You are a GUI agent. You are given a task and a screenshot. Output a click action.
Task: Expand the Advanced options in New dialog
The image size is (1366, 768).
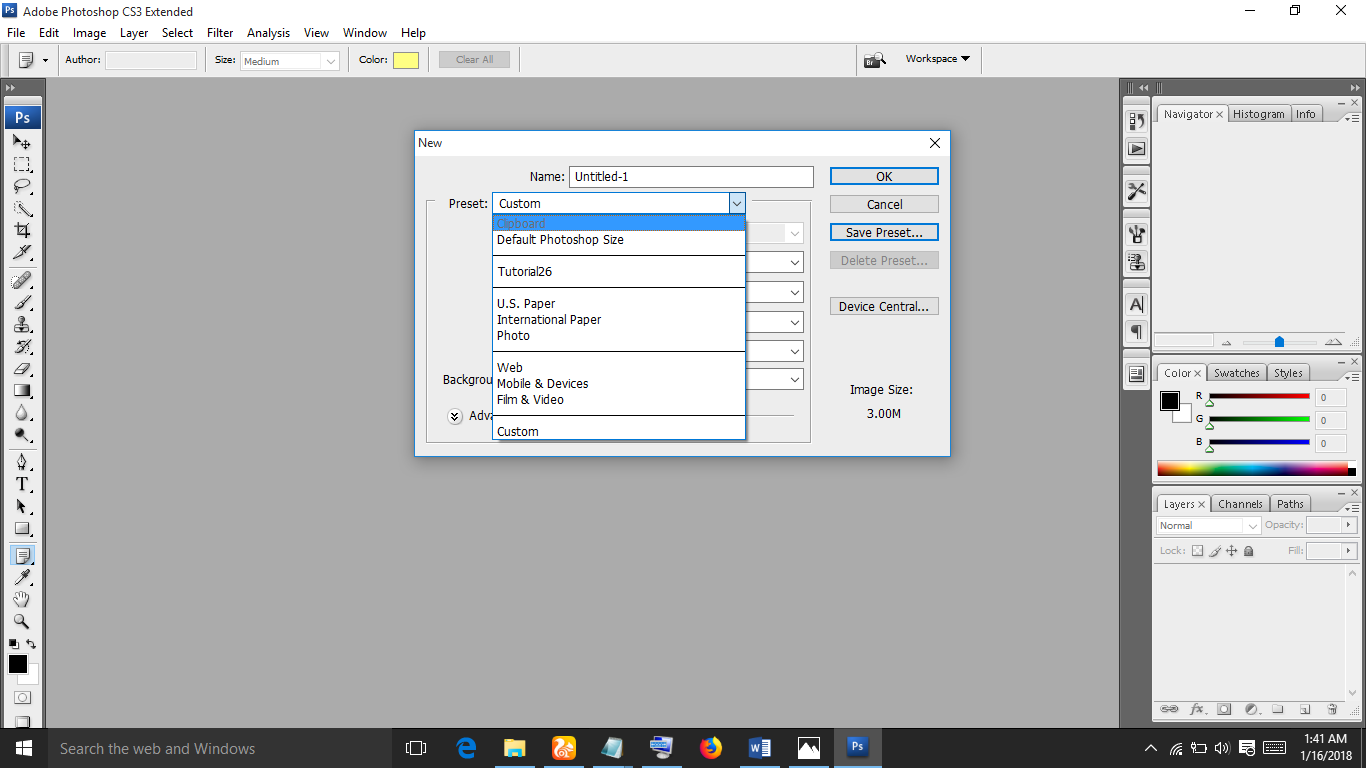[x=455, y=416]
